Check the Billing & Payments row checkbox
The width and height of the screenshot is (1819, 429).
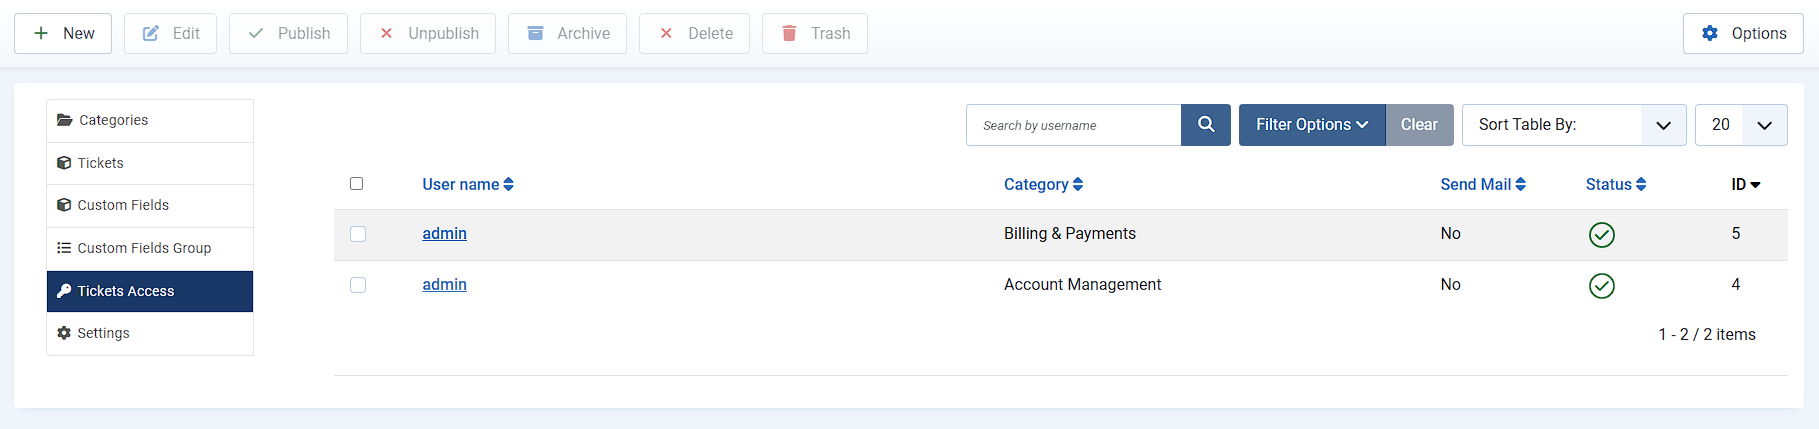pos(358,234)
